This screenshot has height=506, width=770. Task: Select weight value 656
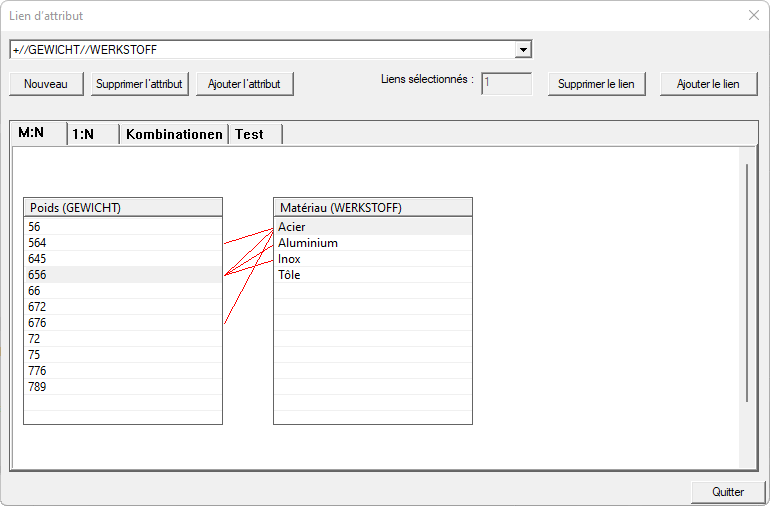tap(123, 275)
